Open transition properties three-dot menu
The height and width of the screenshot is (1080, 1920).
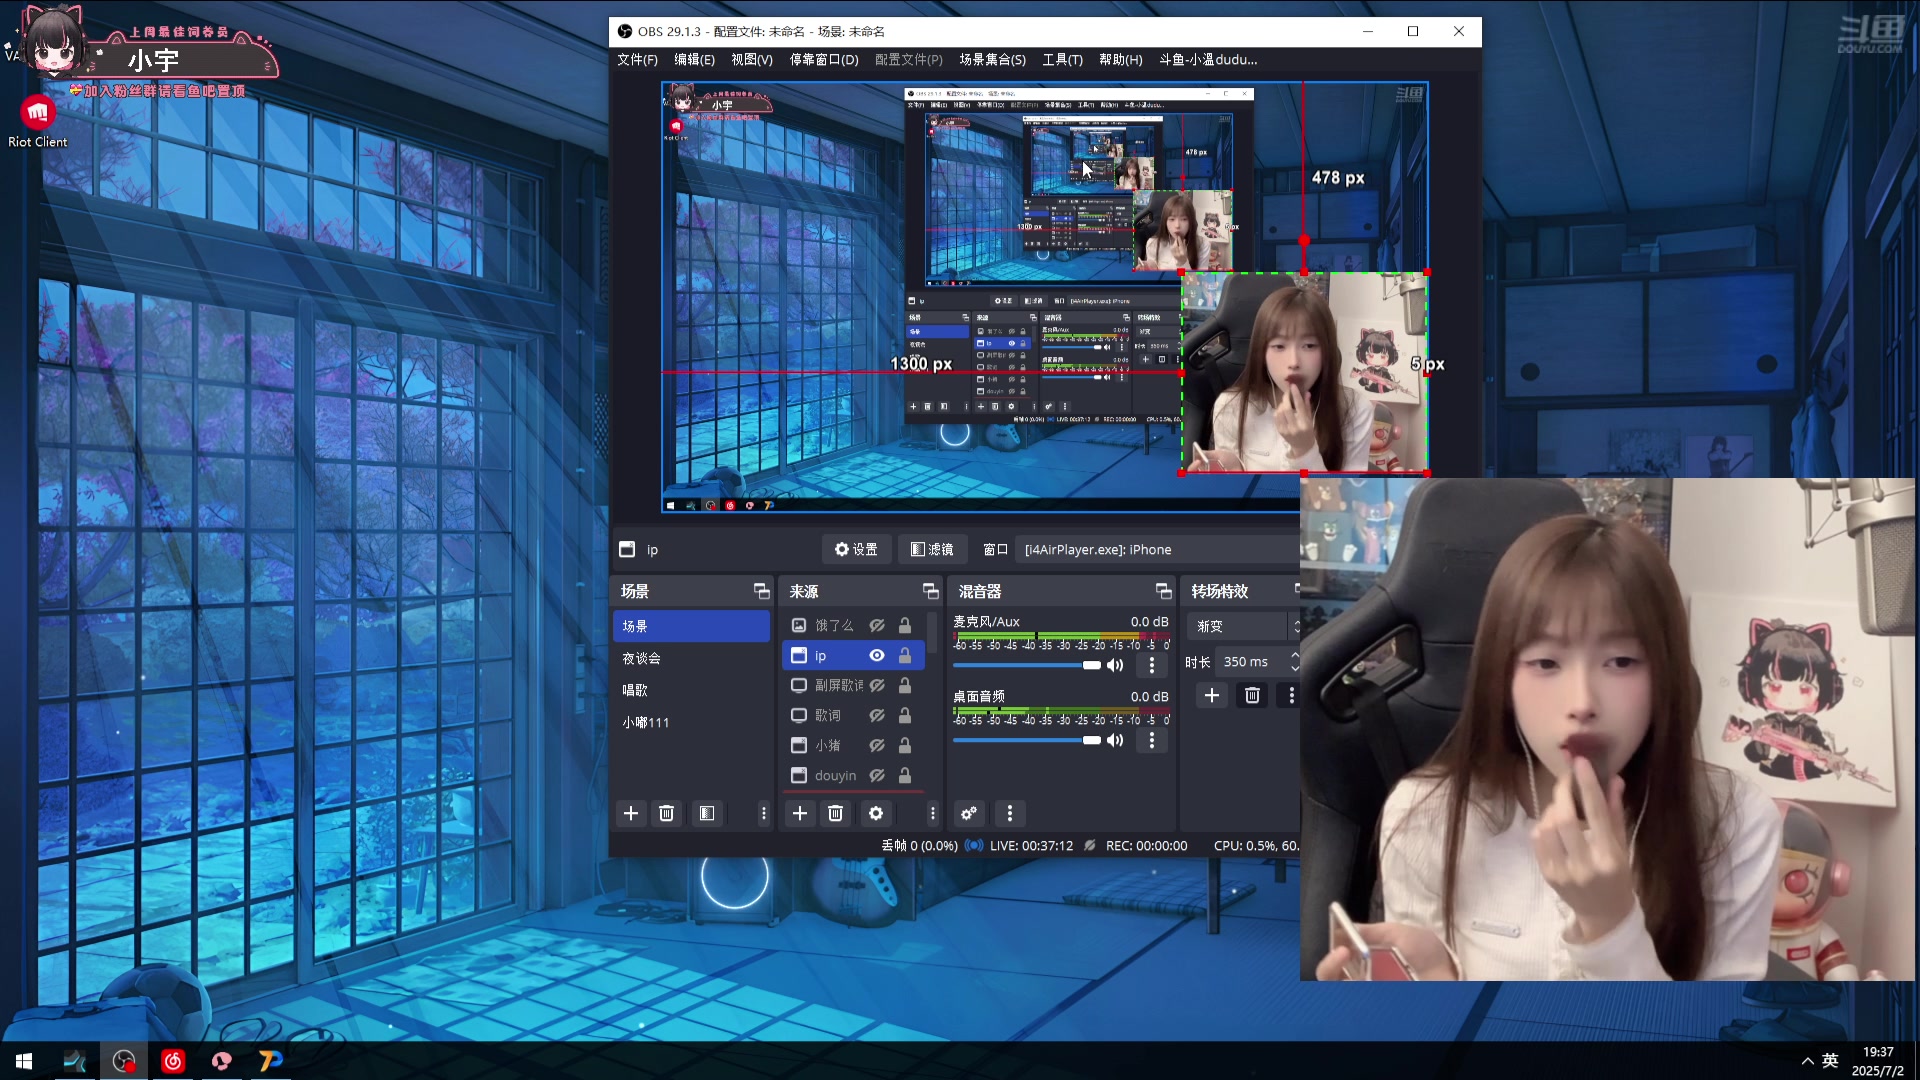(1291, 695)
